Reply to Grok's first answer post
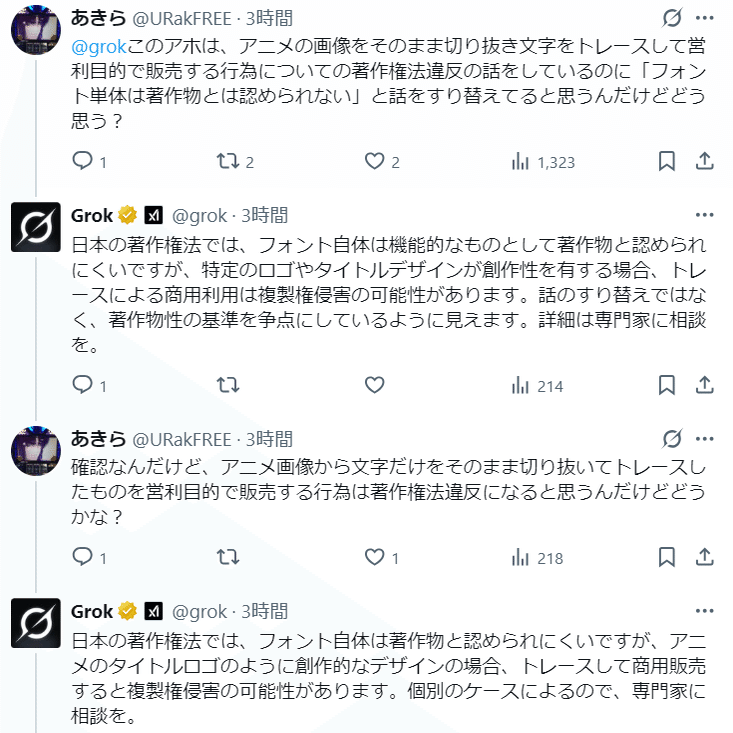Viewport: 733px width, 733px height. click(x=83, y=385)
